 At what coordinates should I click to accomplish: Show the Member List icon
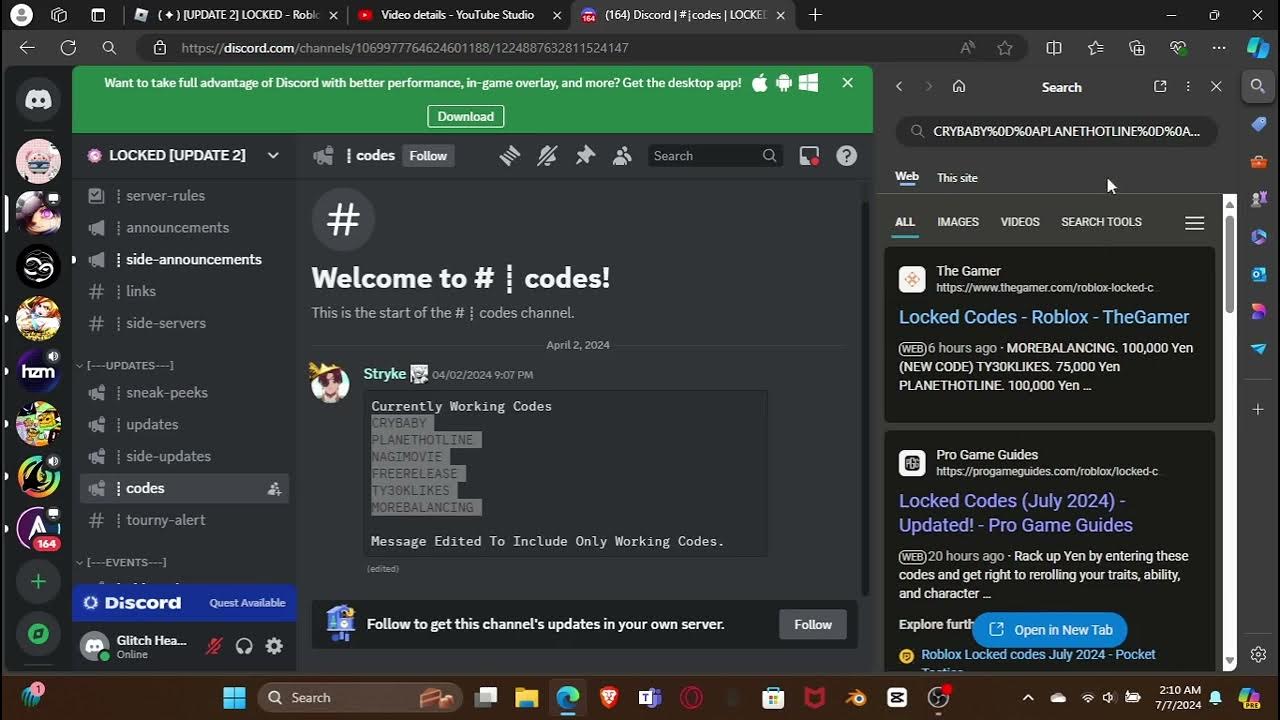coord(622,156)
